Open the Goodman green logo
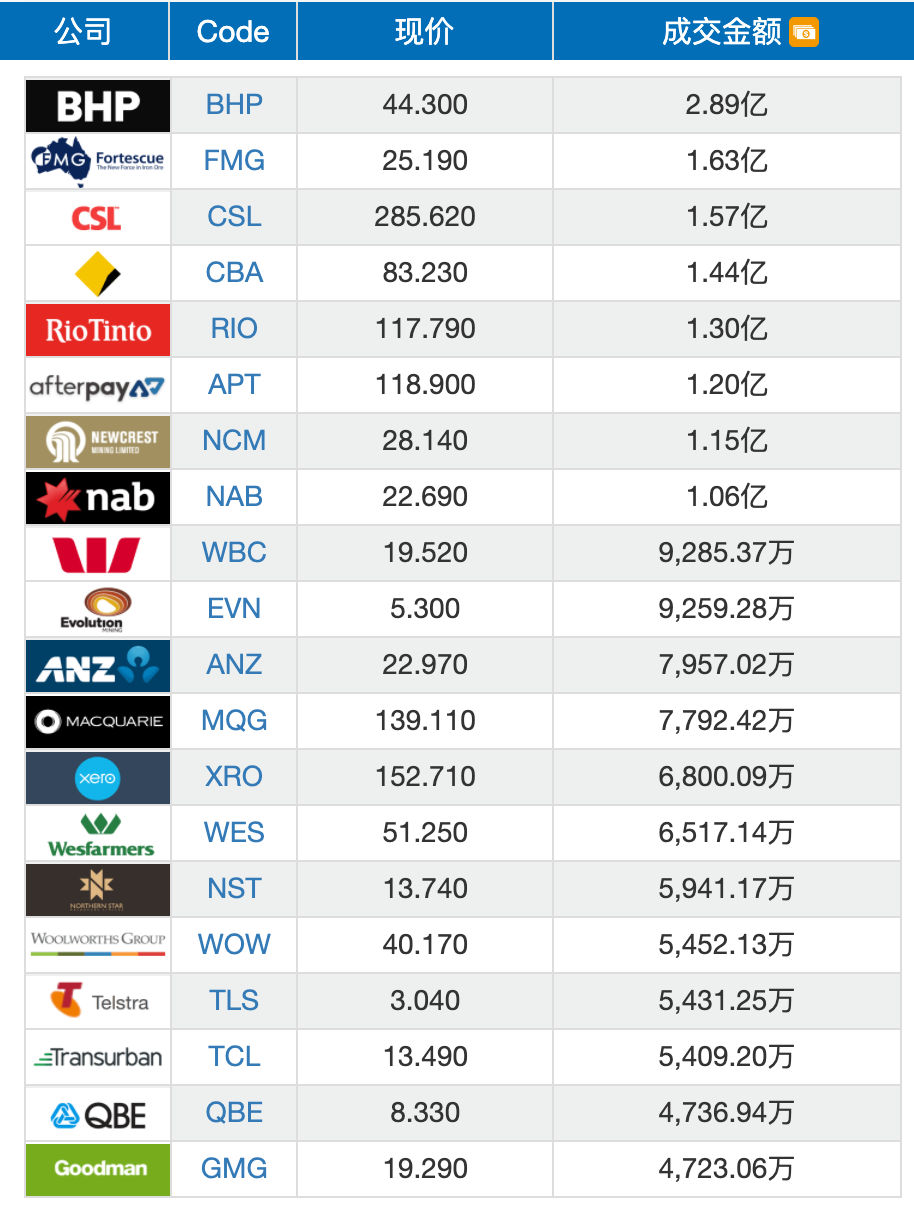 (x=98, y=1170)
